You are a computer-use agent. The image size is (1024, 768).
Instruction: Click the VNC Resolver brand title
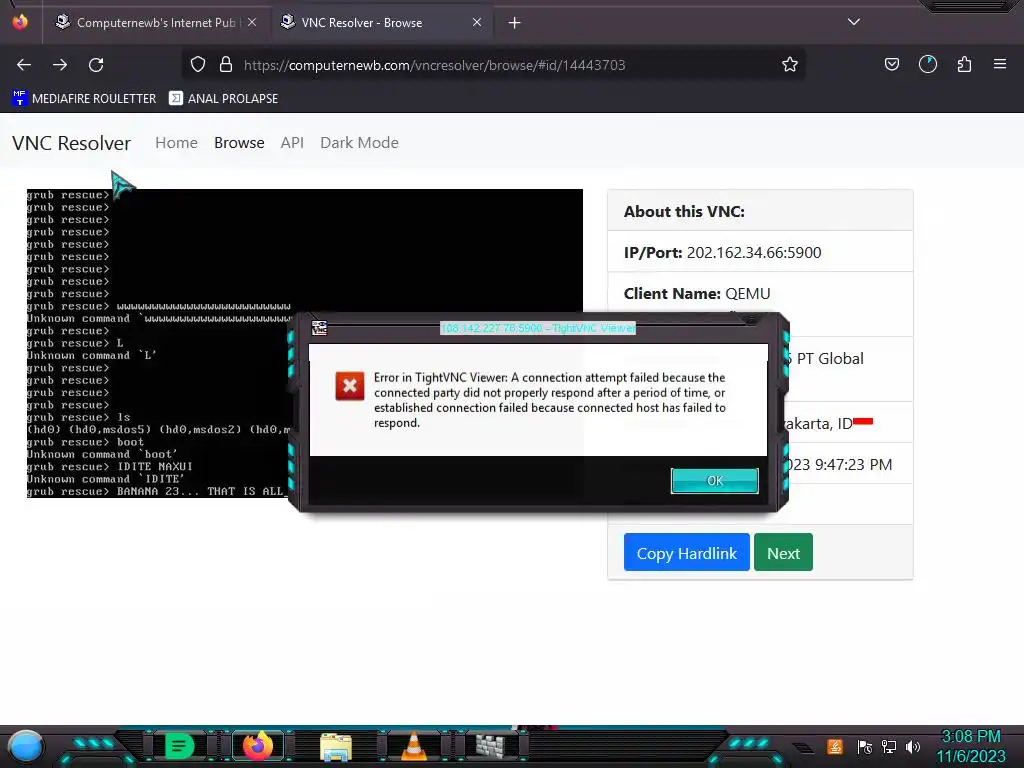(x=71, y=143)
